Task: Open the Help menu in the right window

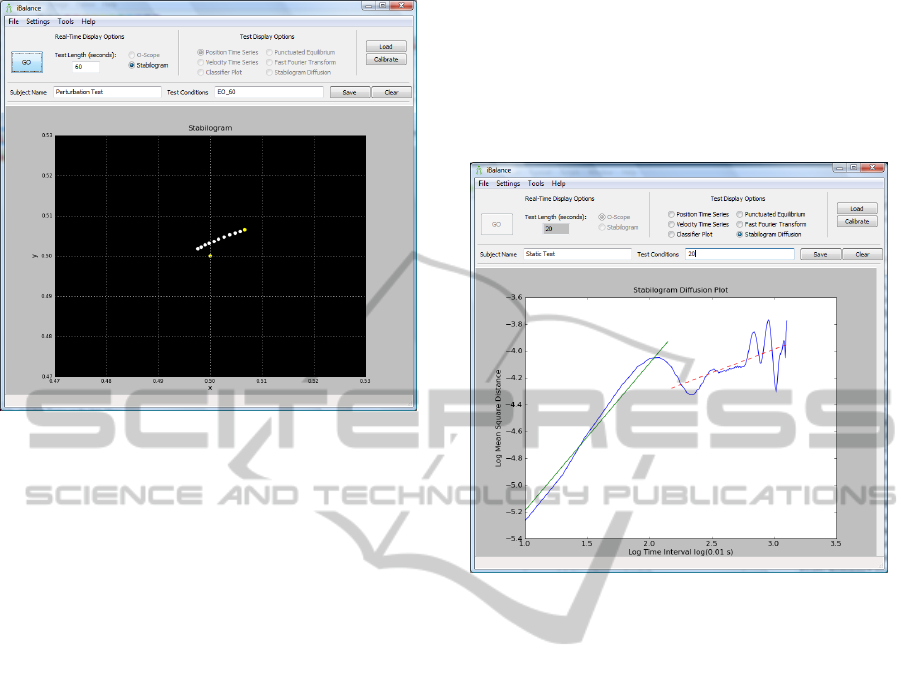Action: [558, 184]
